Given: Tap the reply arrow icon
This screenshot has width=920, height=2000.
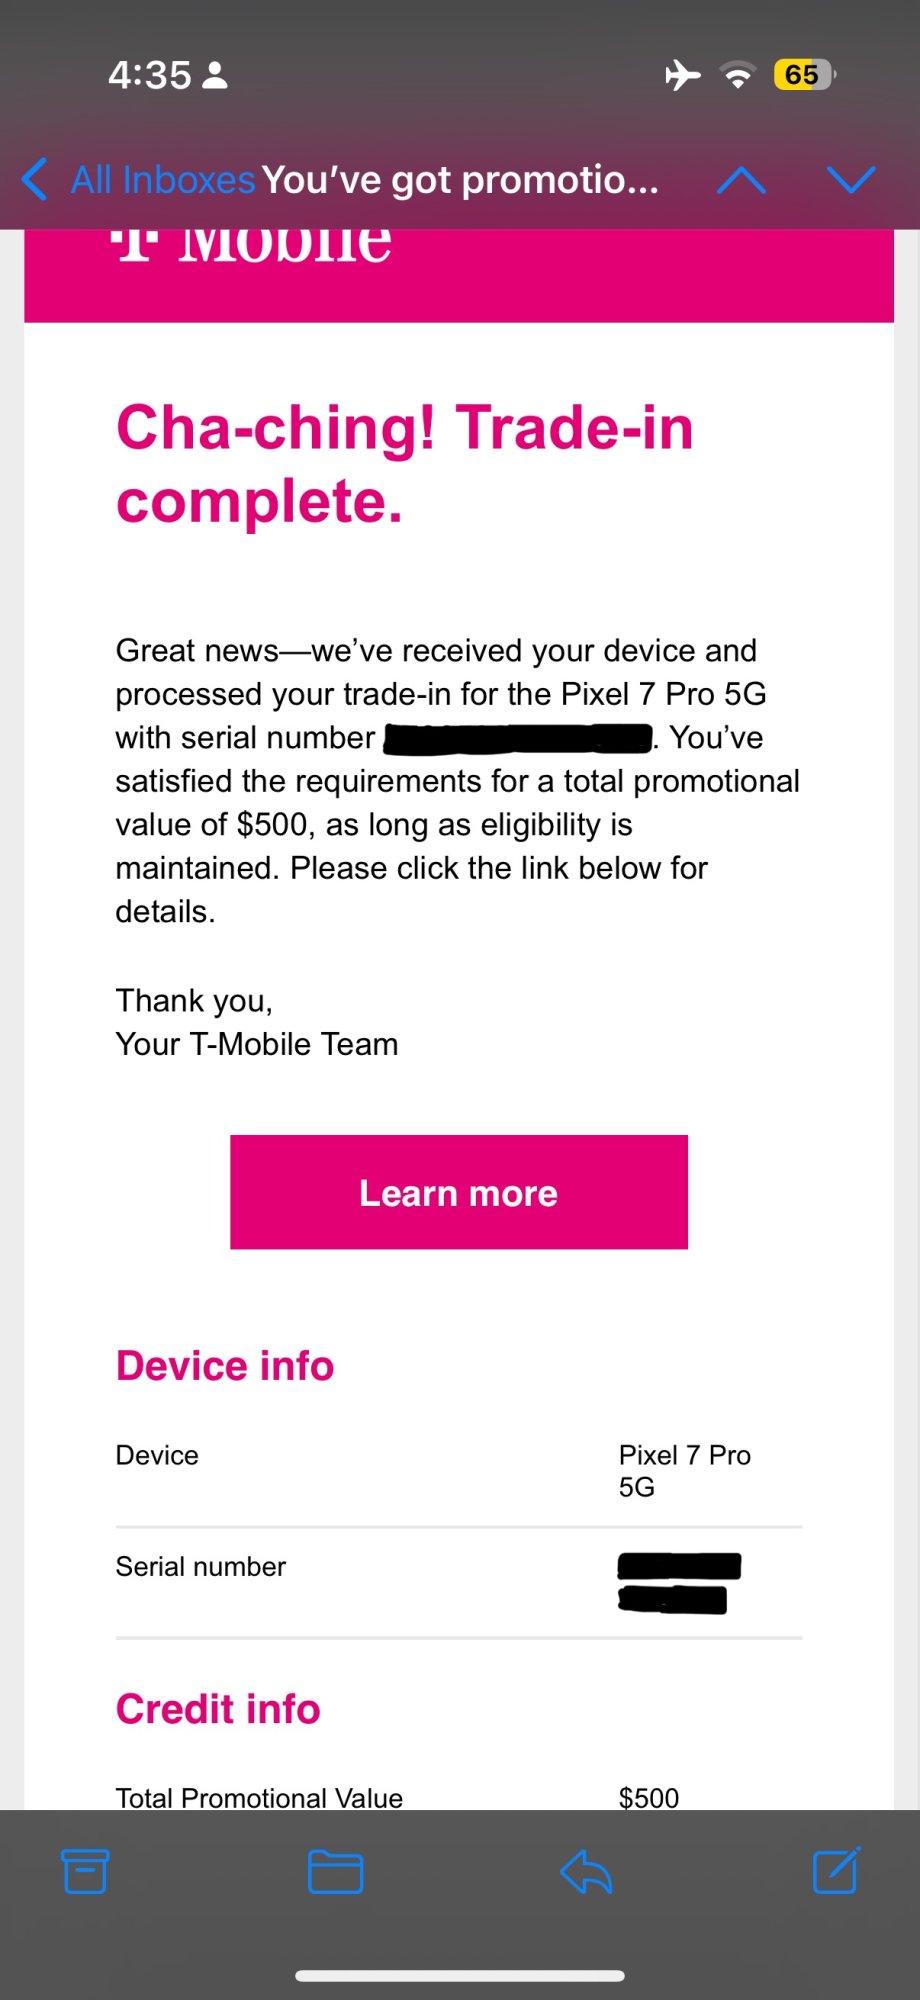Looking at the screenshot, I should (x=586, y=1871).
